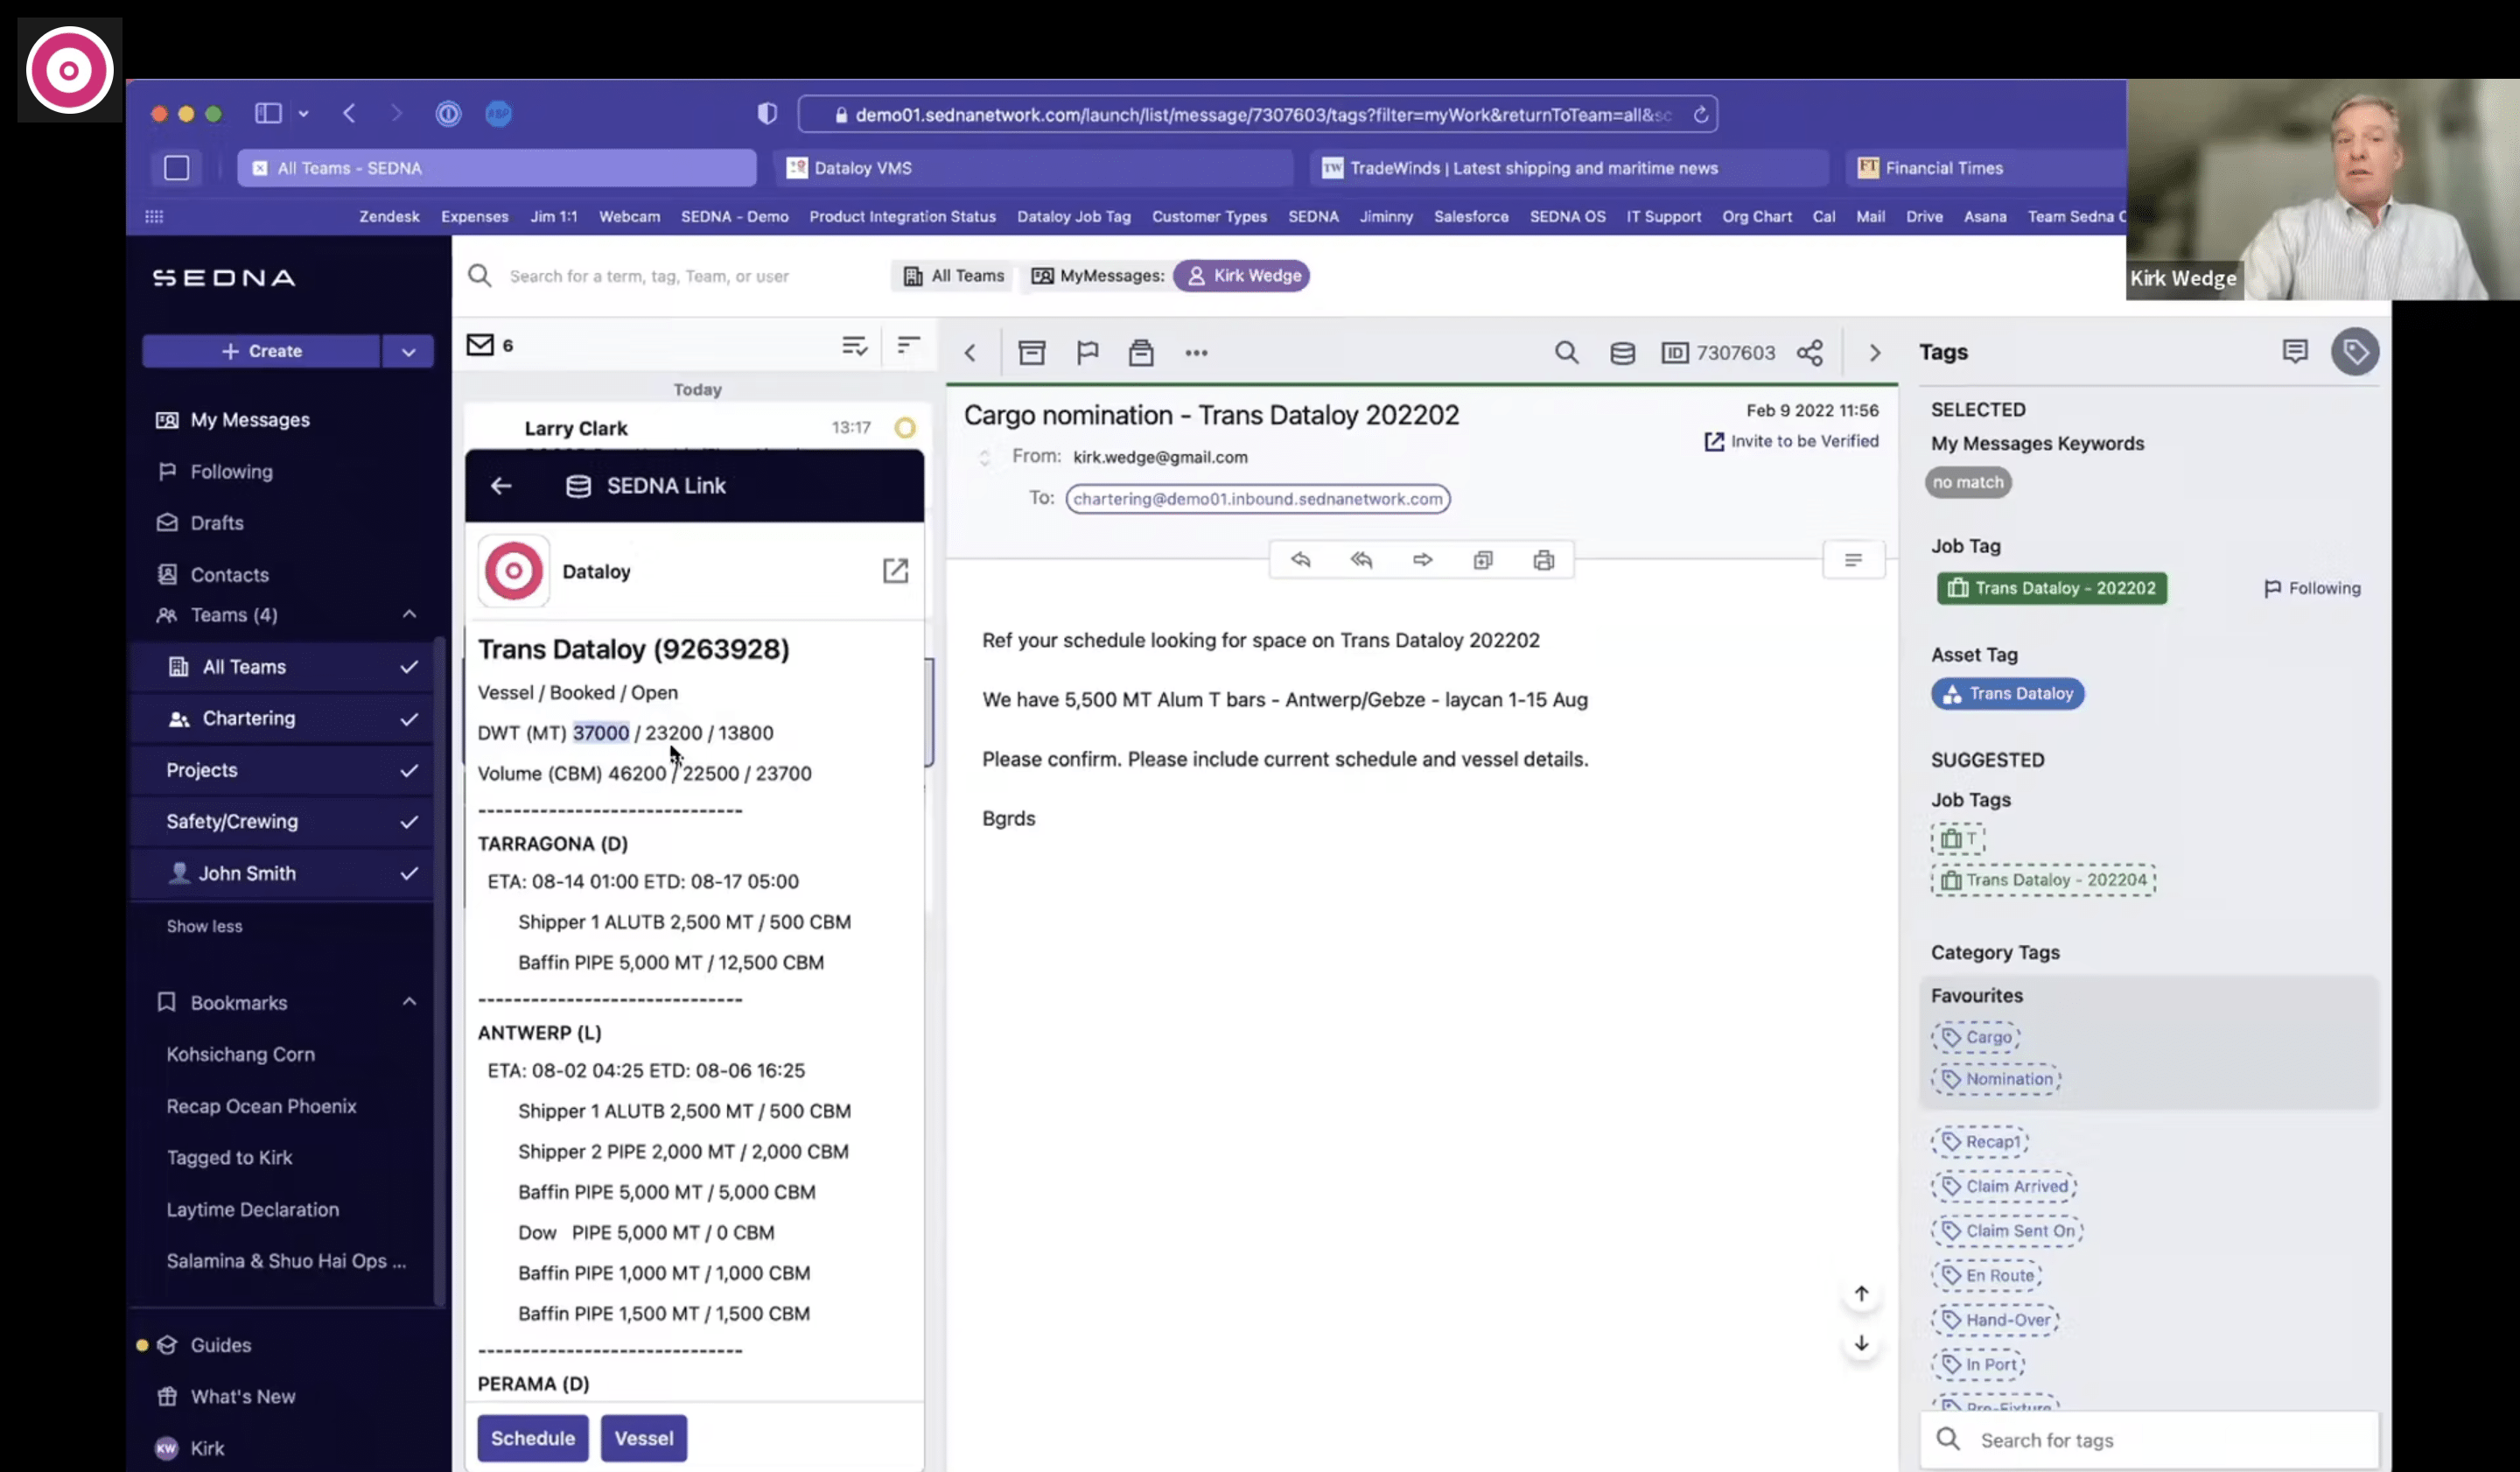Click Invite to be Verified link
The image size is (2520, 1472).
1791,441
